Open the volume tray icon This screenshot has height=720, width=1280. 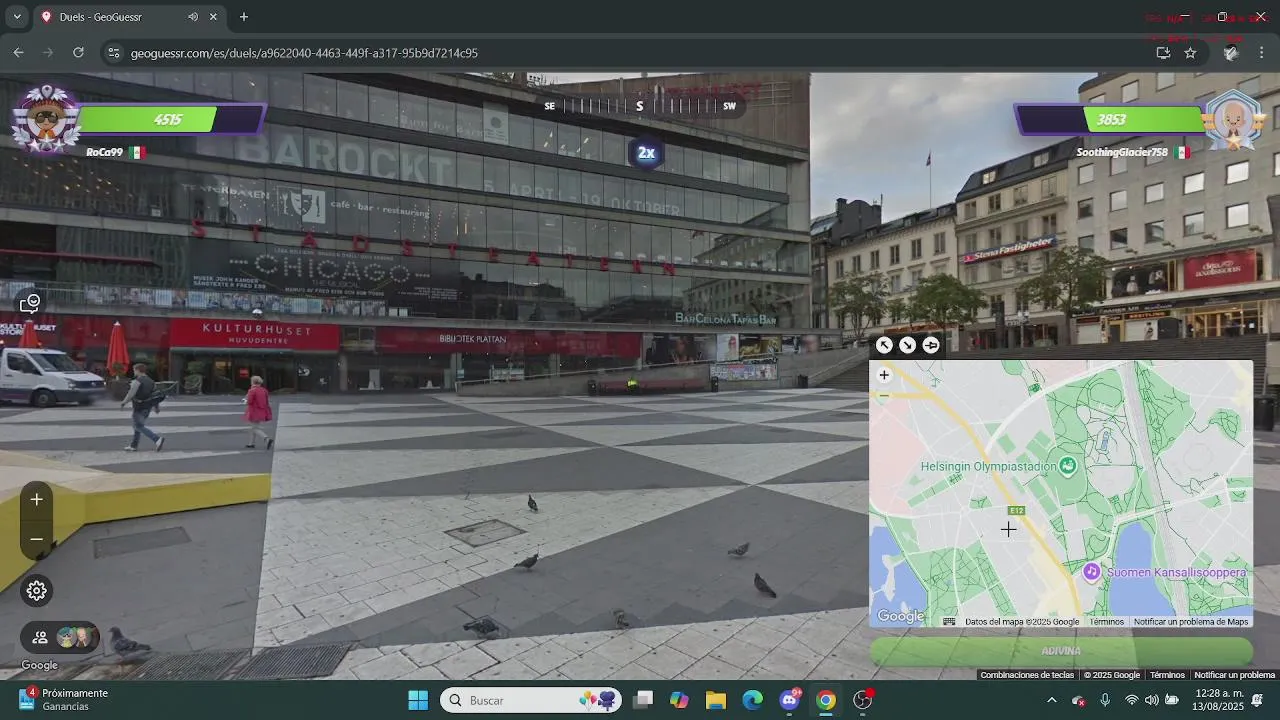1151,700
